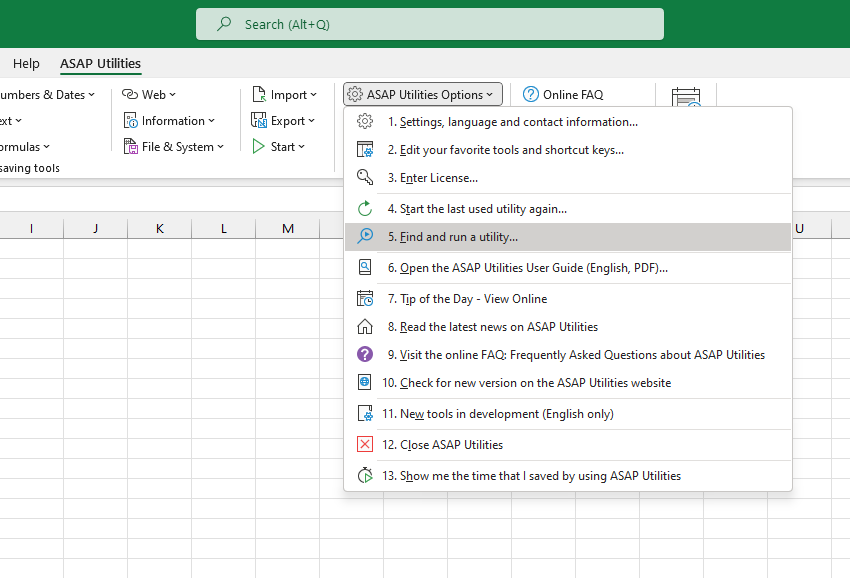Choose Settings, language and contact information
The height and width of the screenshot is (578, 850).
568,121
